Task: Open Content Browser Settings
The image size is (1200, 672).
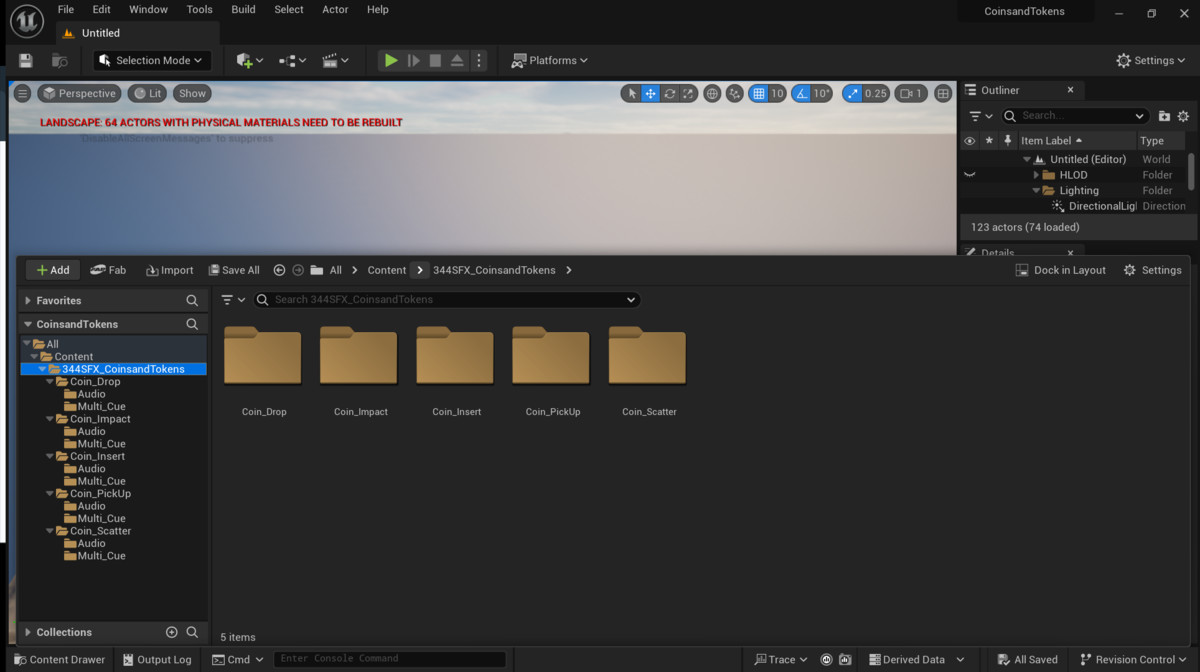Action: tap(1152, 270)
